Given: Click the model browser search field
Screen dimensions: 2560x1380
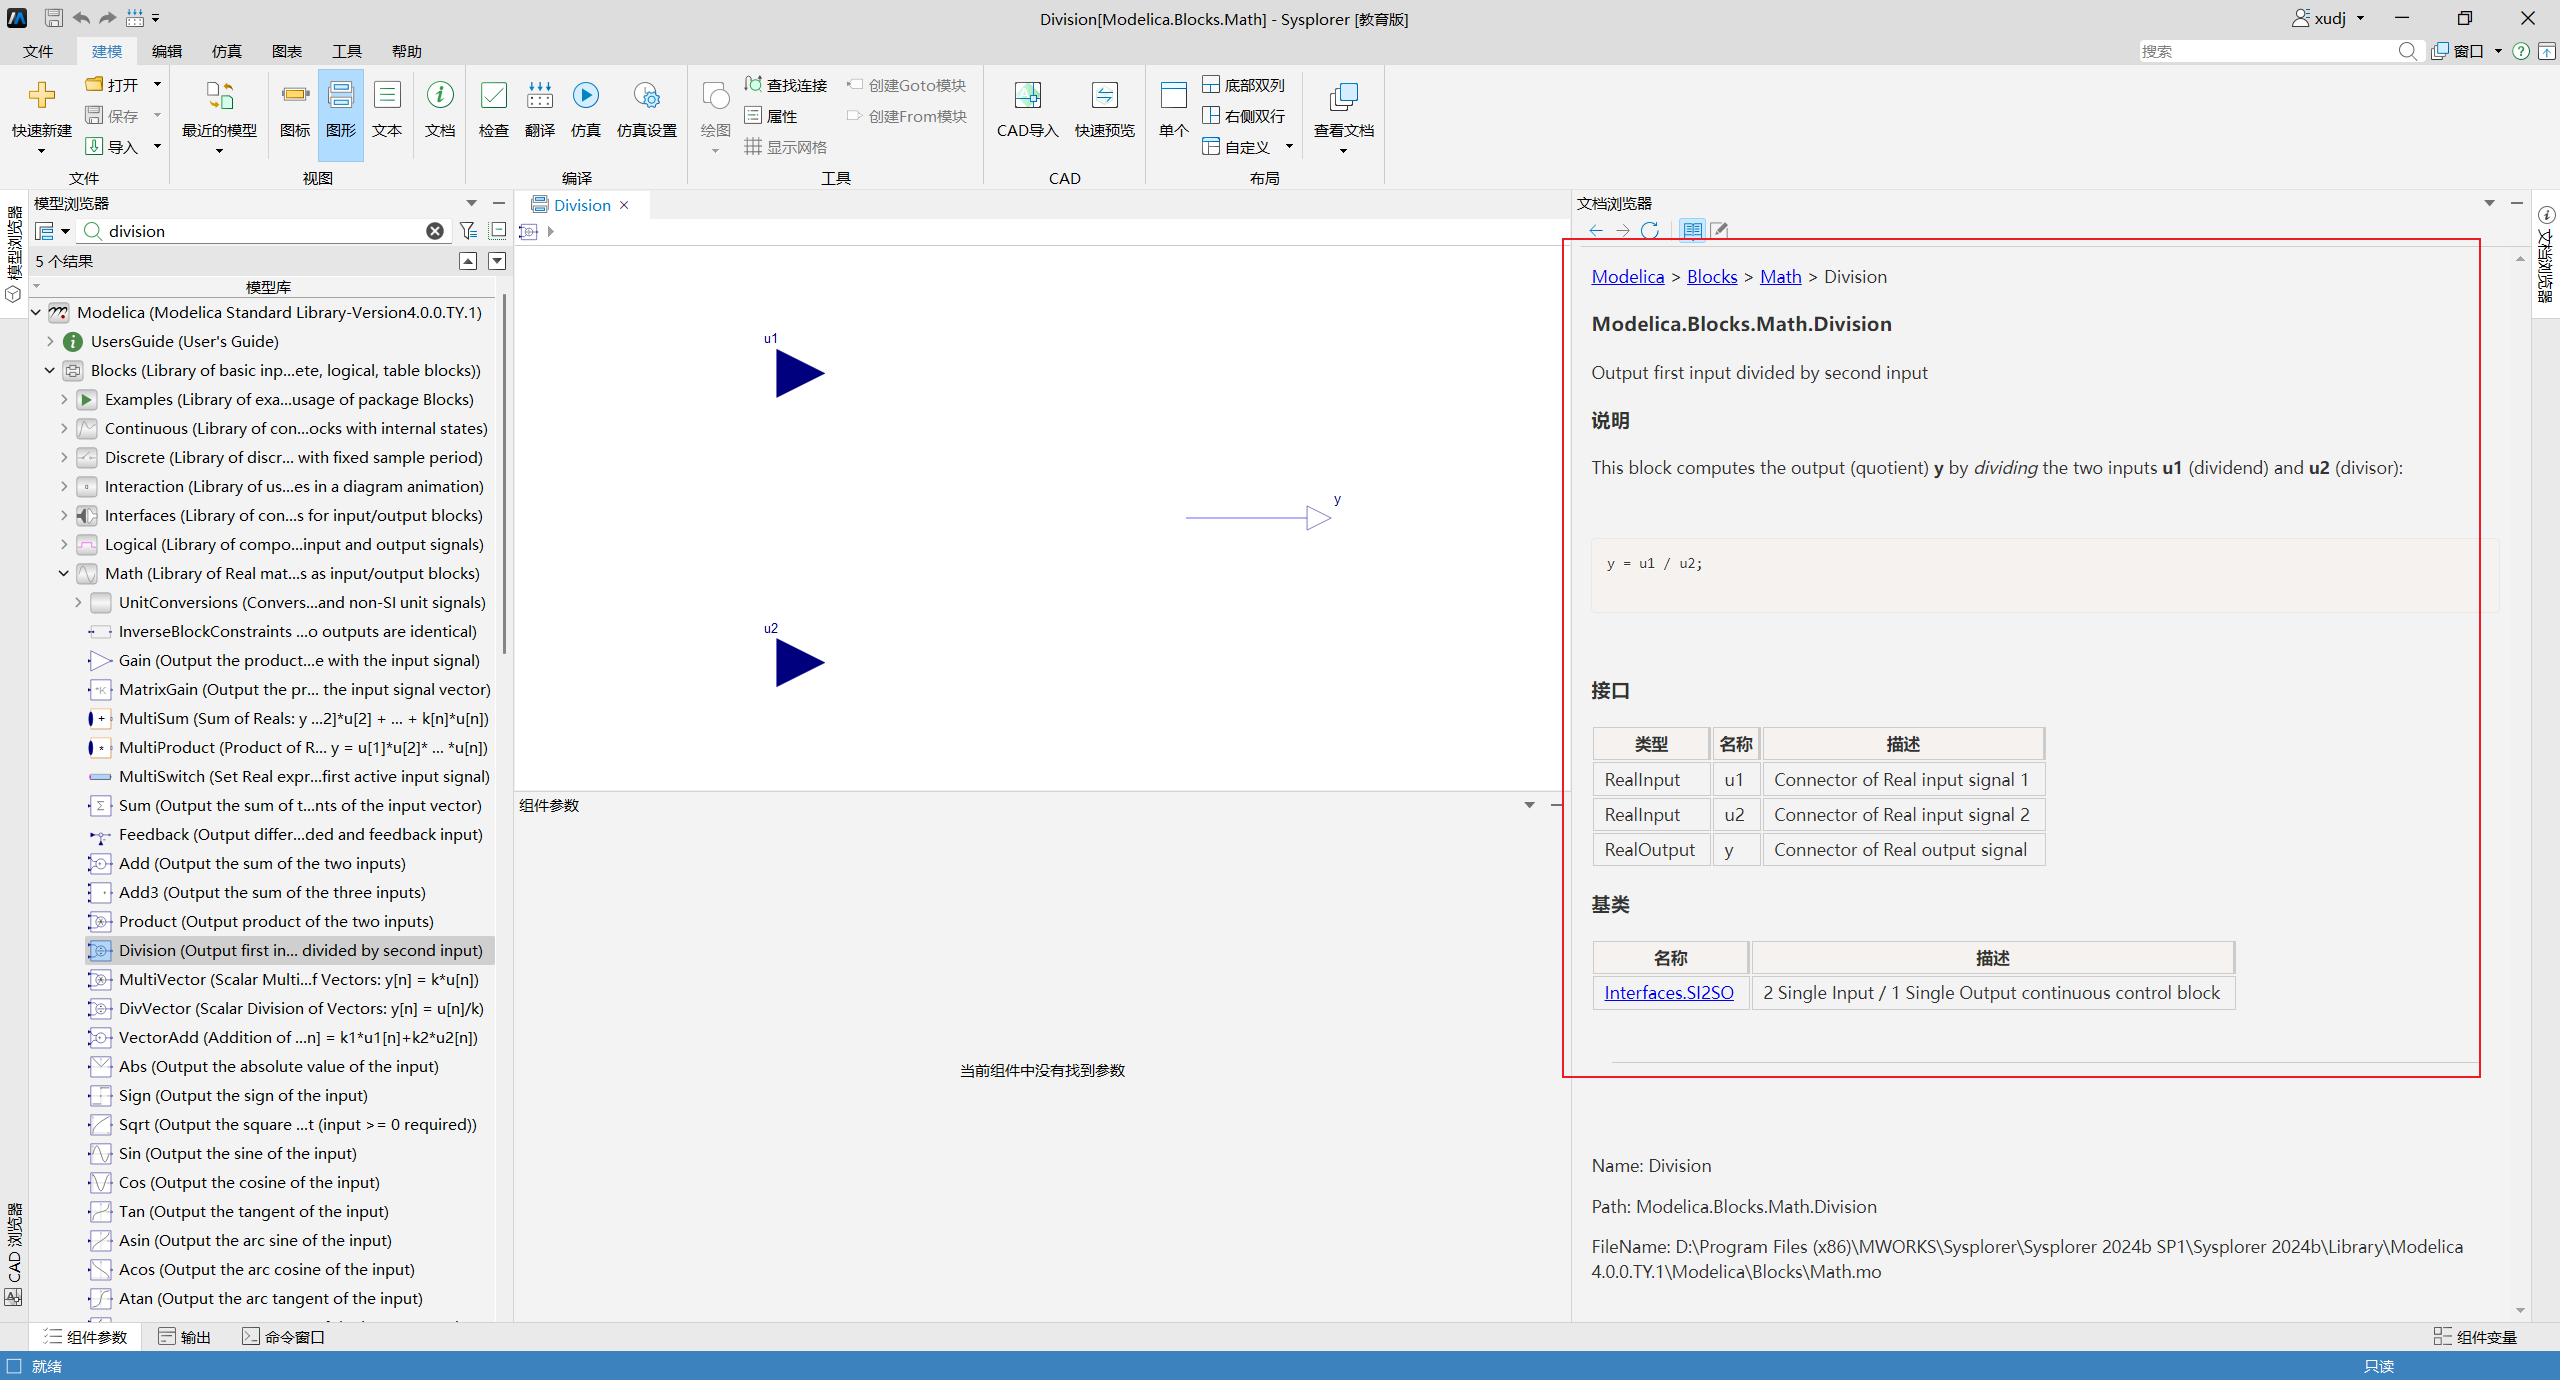Looking at the screenshot, I should click(265, 231).
